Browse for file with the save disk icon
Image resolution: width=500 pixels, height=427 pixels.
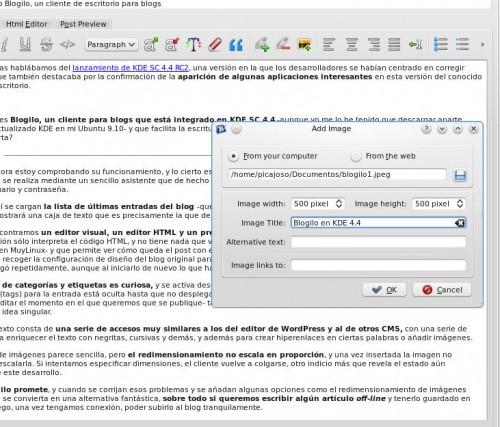[460, 175]
